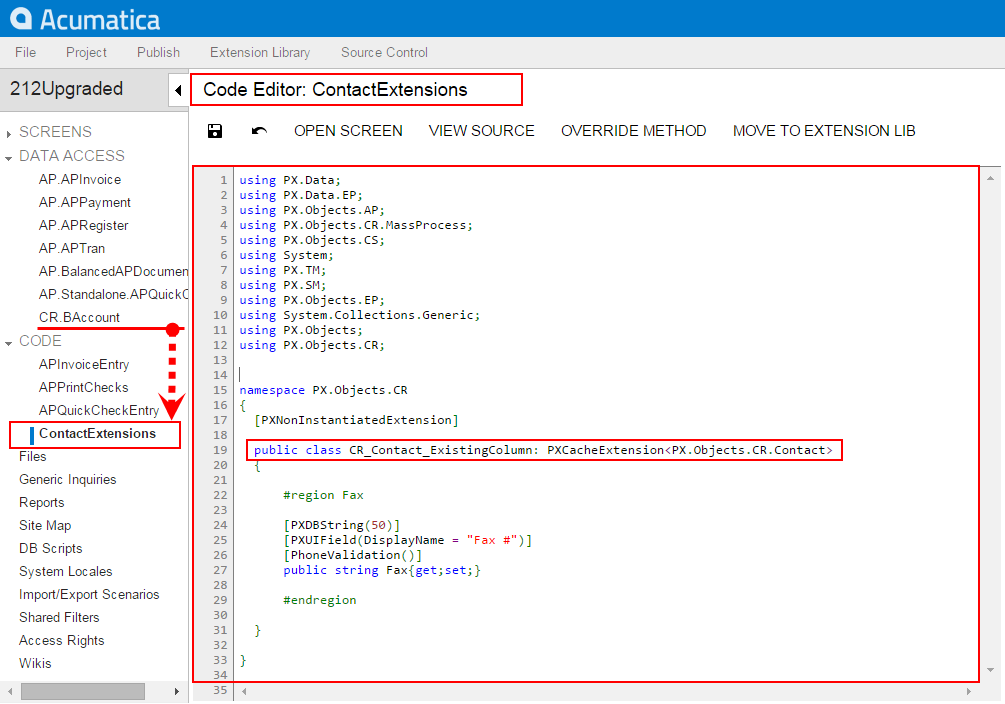Viewport: 1005px width, 704px height.
Task: Open the Publish menu
Action: click(x=158, y=52)
